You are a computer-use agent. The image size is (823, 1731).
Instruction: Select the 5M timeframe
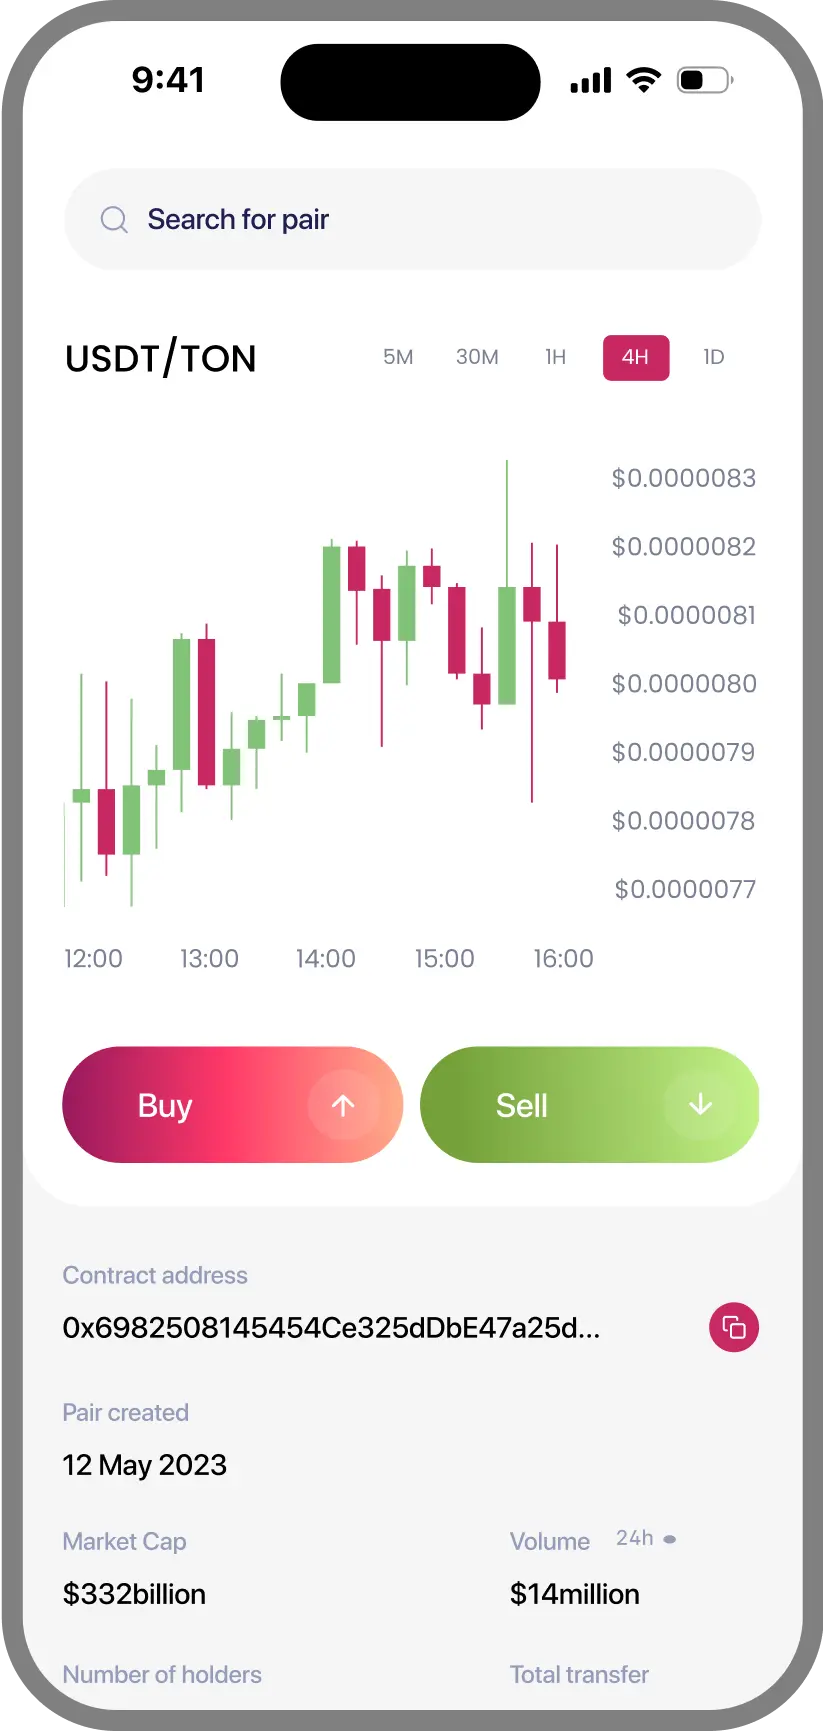398,357
